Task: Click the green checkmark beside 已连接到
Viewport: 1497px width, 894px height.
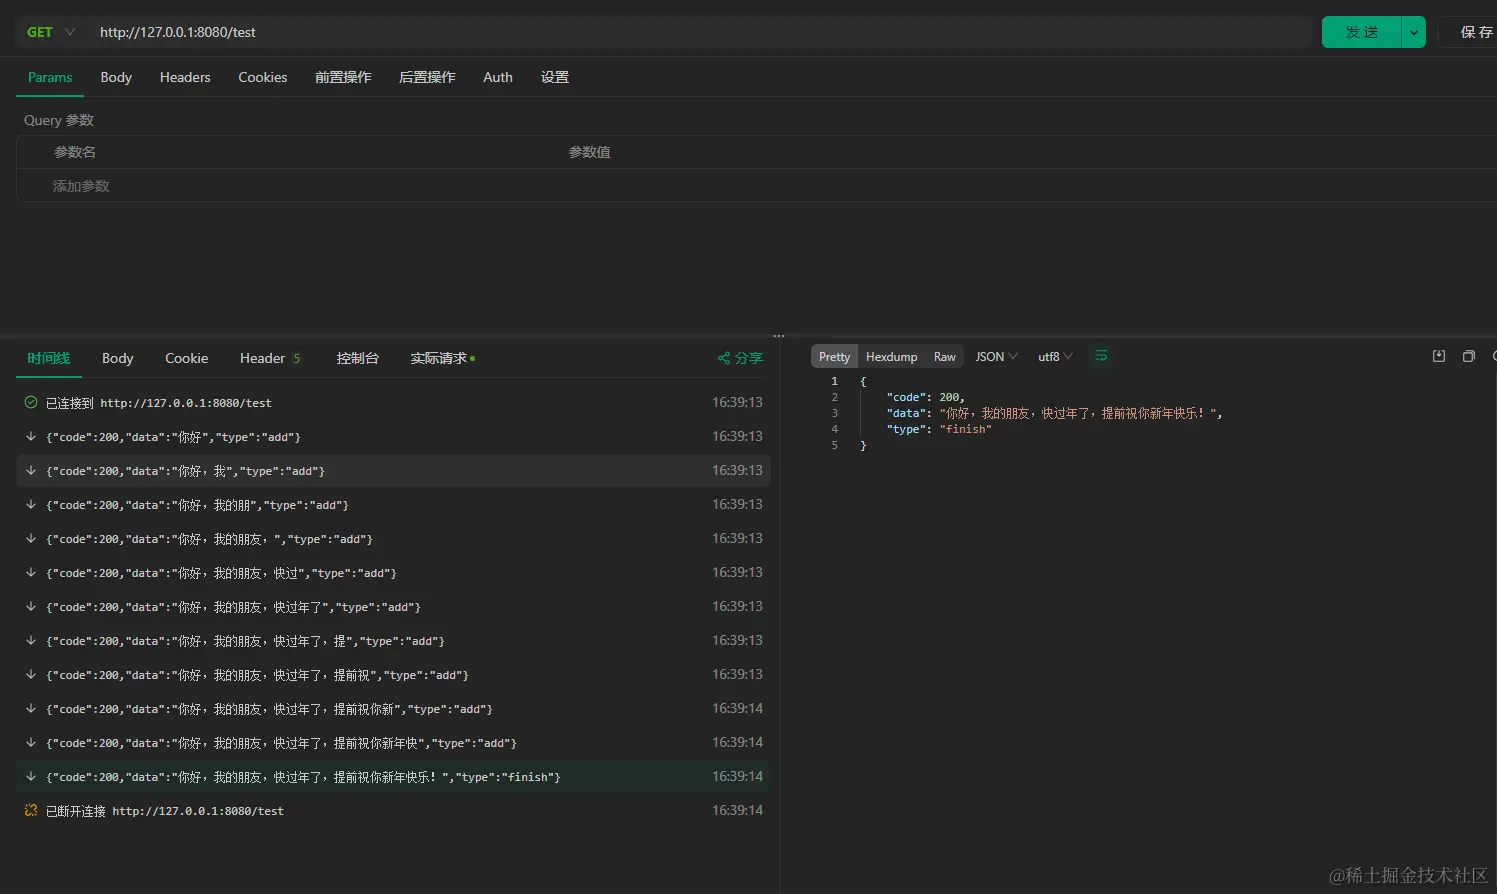Action: coord(30,402)
